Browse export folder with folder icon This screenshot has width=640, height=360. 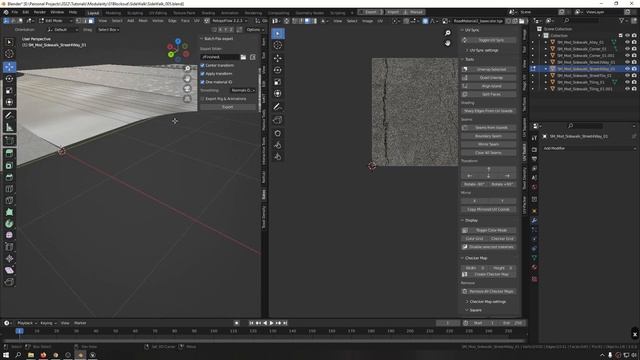[x=243, y=57]
